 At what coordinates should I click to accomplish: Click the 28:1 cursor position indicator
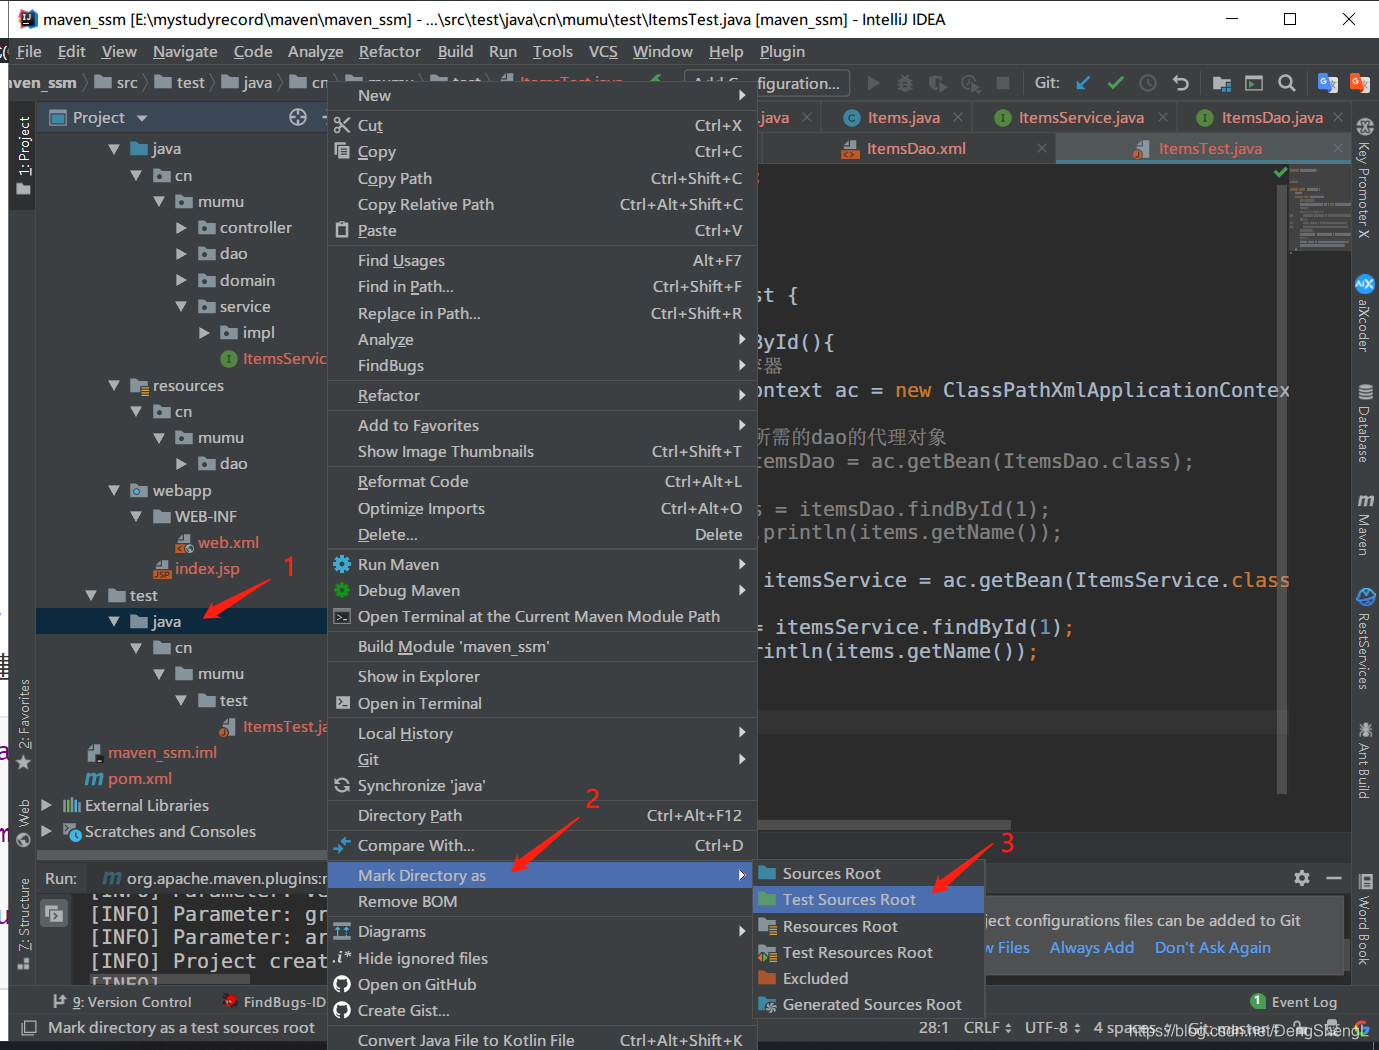point(934,1028)
